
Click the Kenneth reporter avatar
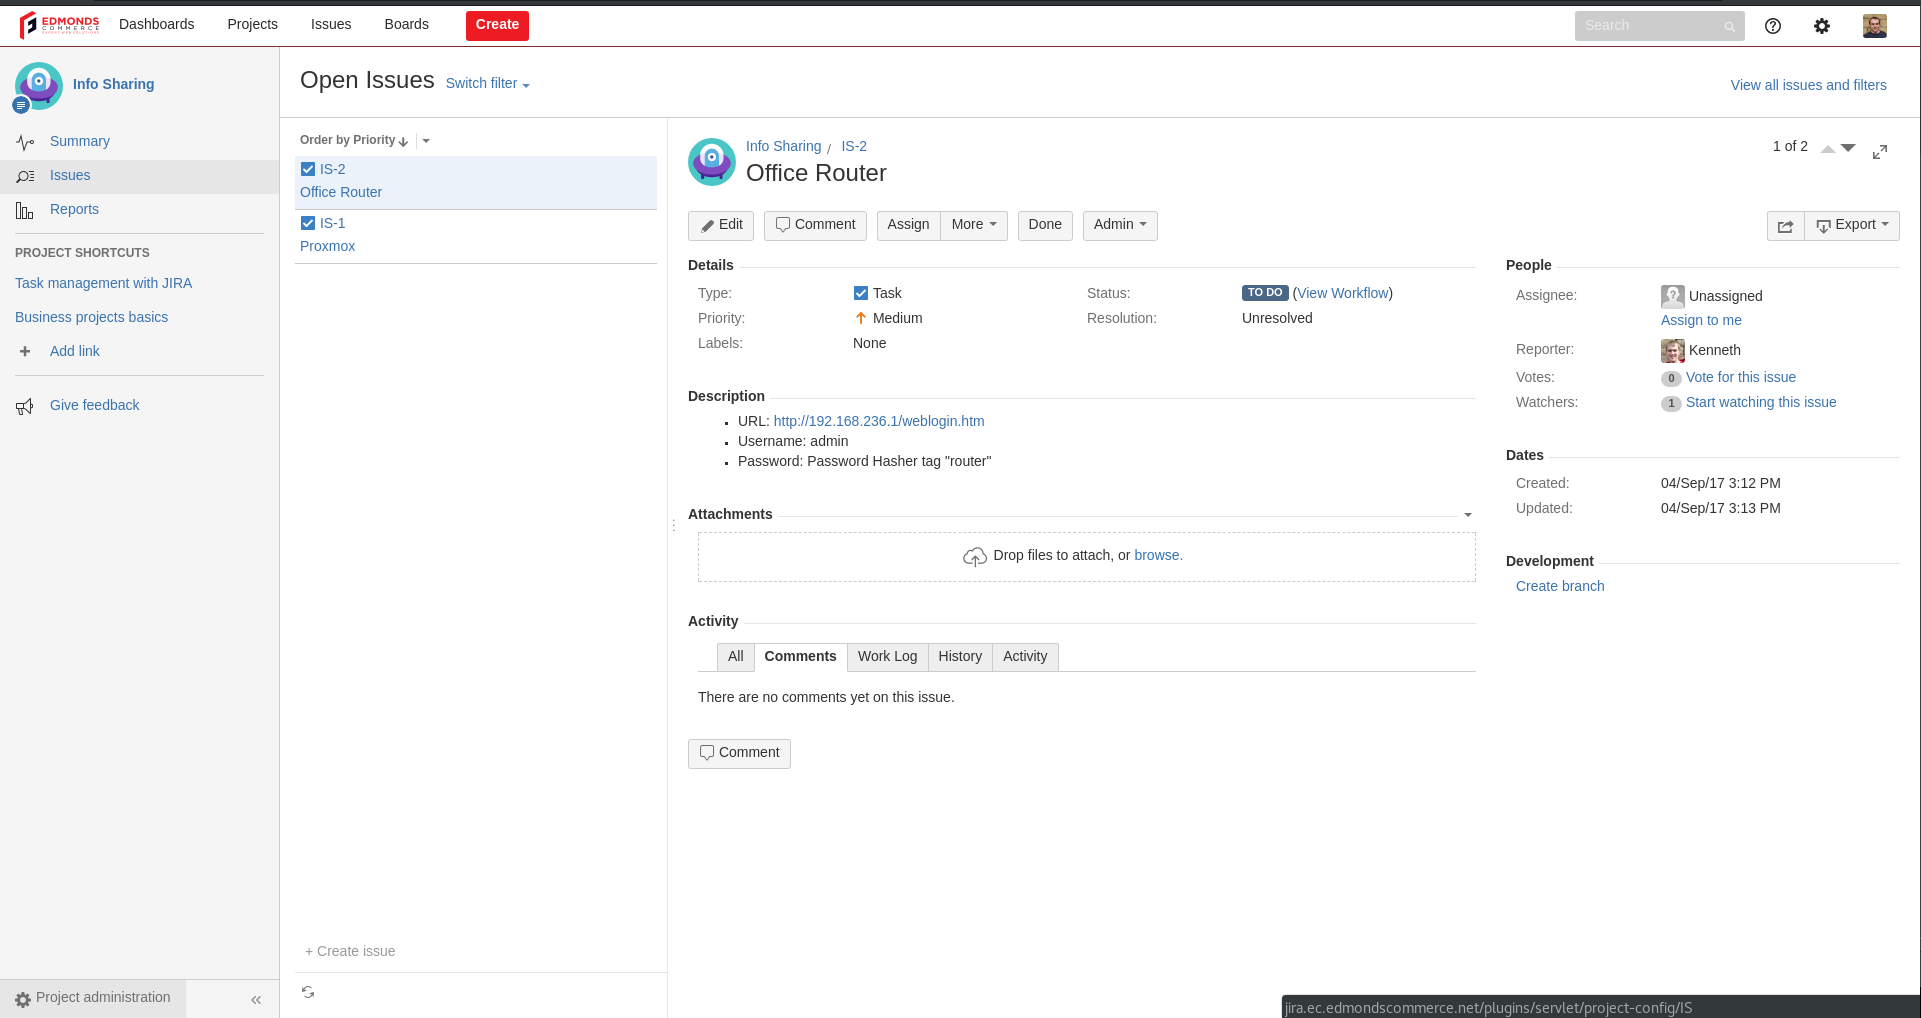[1673, 351]
